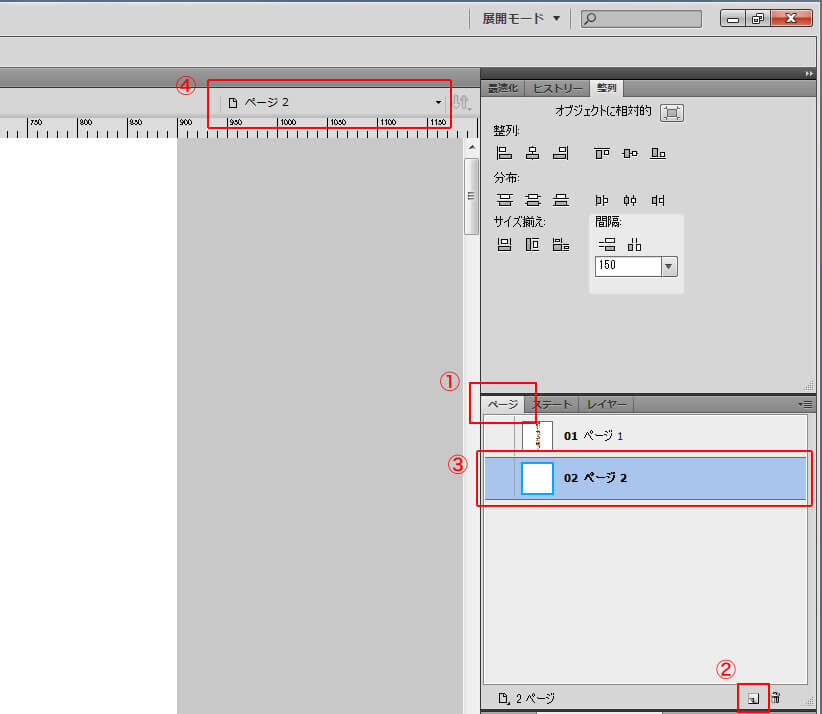Click the align right edges icon

[x=561, y=153]
